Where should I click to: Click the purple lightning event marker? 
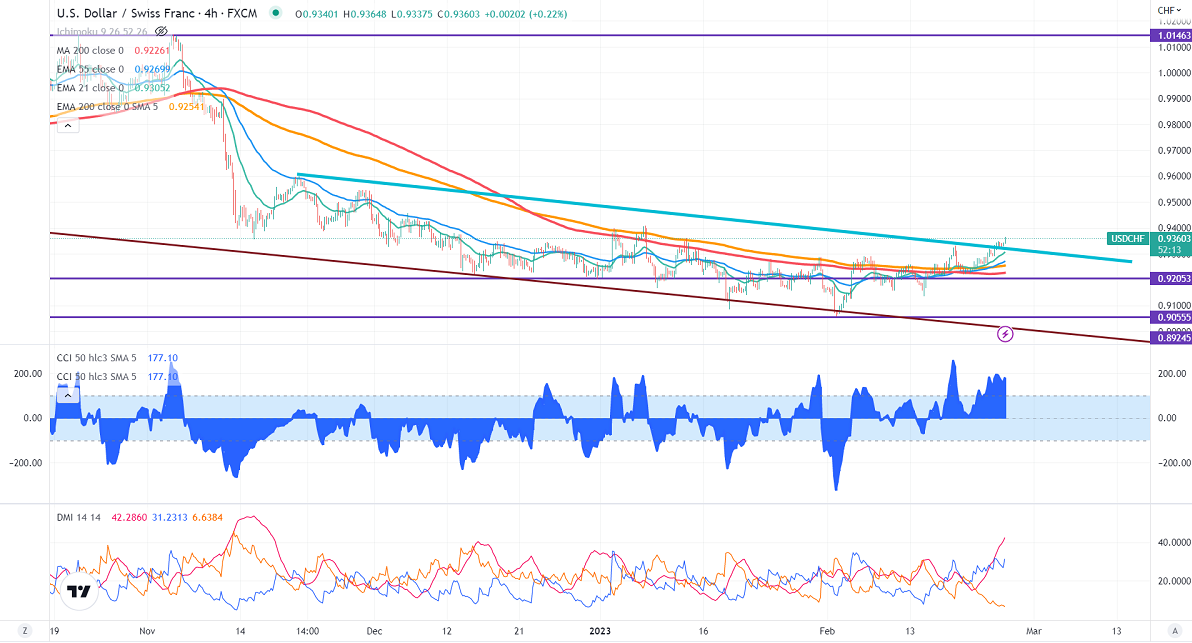pyautogui.click(x=1006, y=332)
